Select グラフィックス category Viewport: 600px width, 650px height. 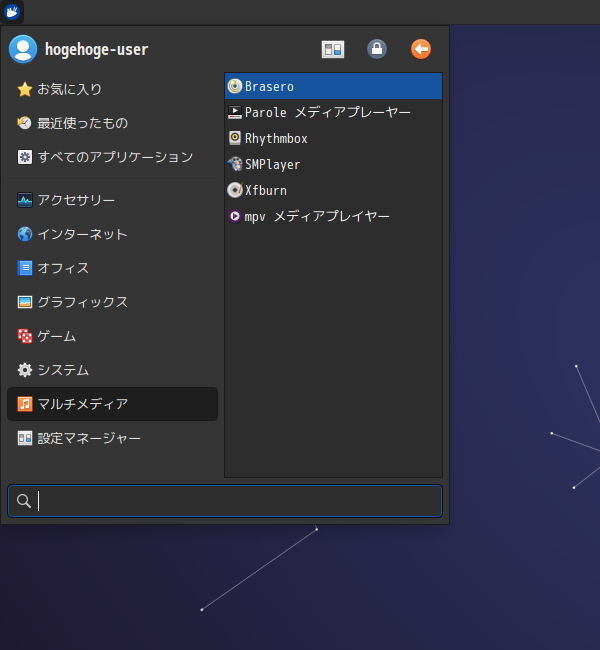[x=112, y=302]
